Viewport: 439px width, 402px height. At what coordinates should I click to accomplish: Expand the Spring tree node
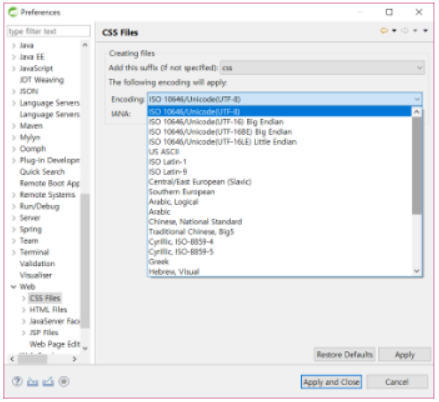(14, 229)
